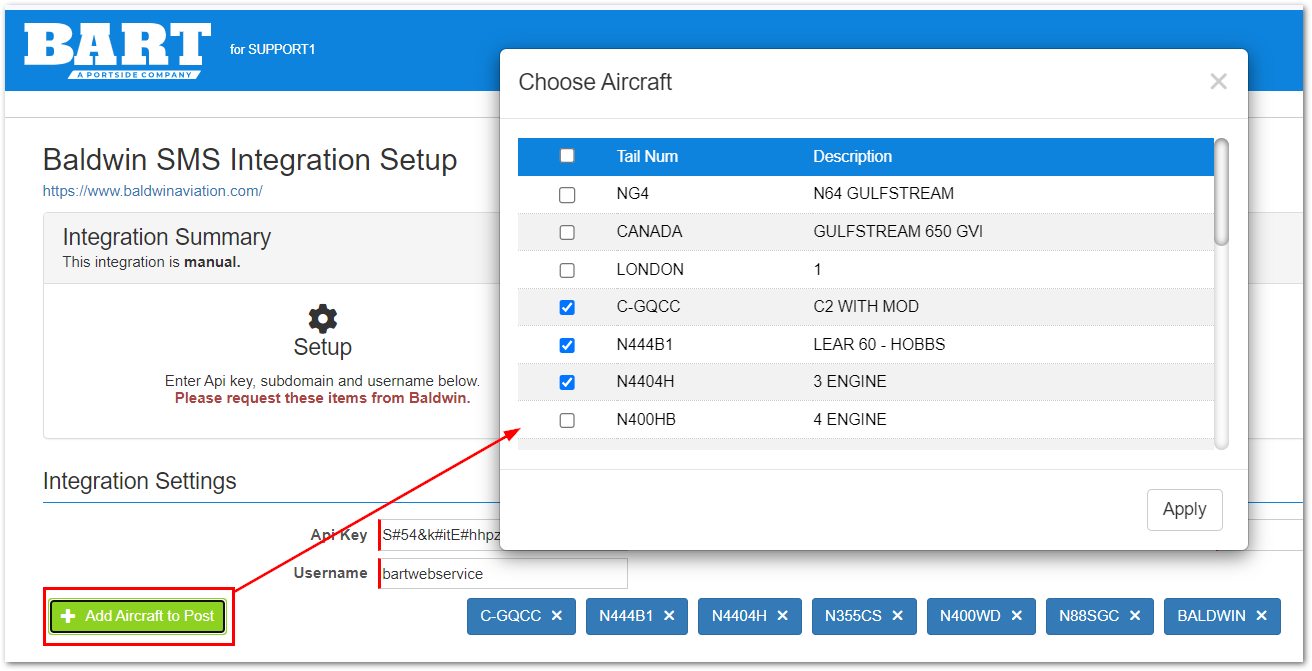The height and width of the screenshot is (671, 1312).
Task: Open the baldwinaviation.com link
Action: 152,190
